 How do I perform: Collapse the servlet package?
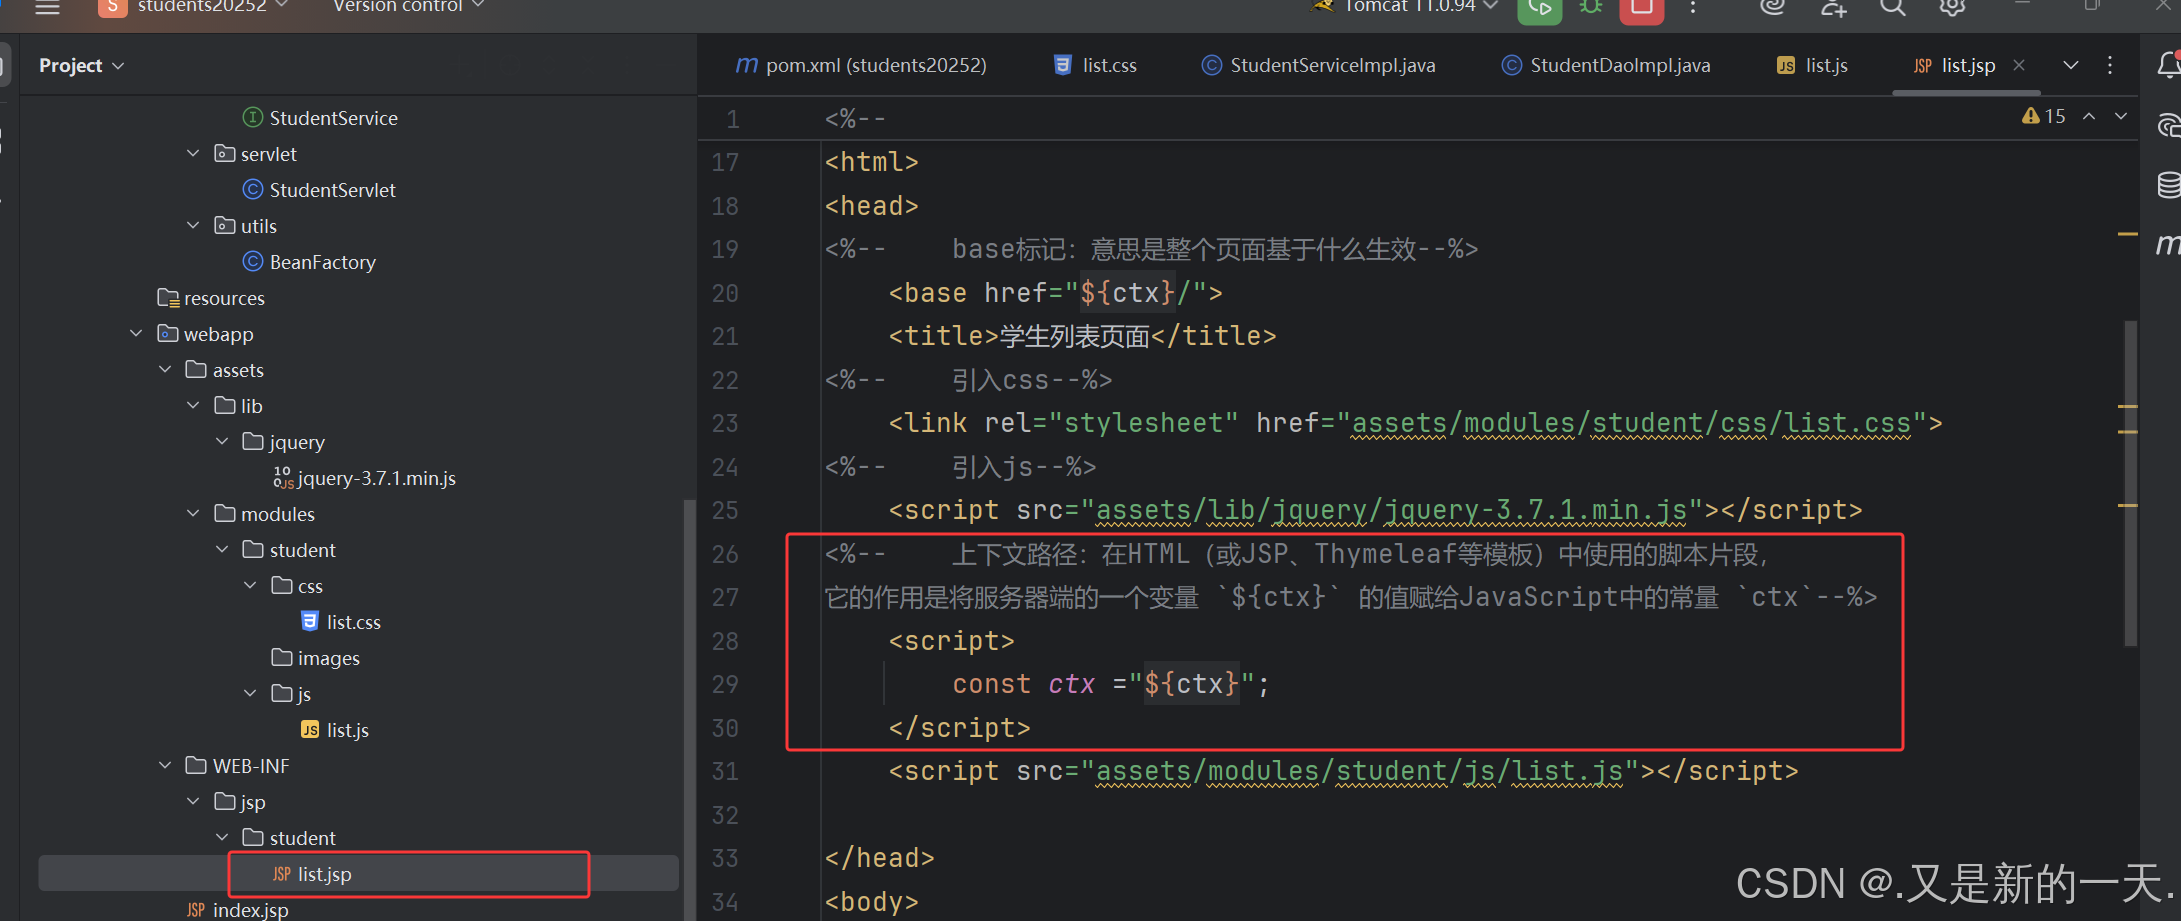pyautogui.click(x=193, y=154)
